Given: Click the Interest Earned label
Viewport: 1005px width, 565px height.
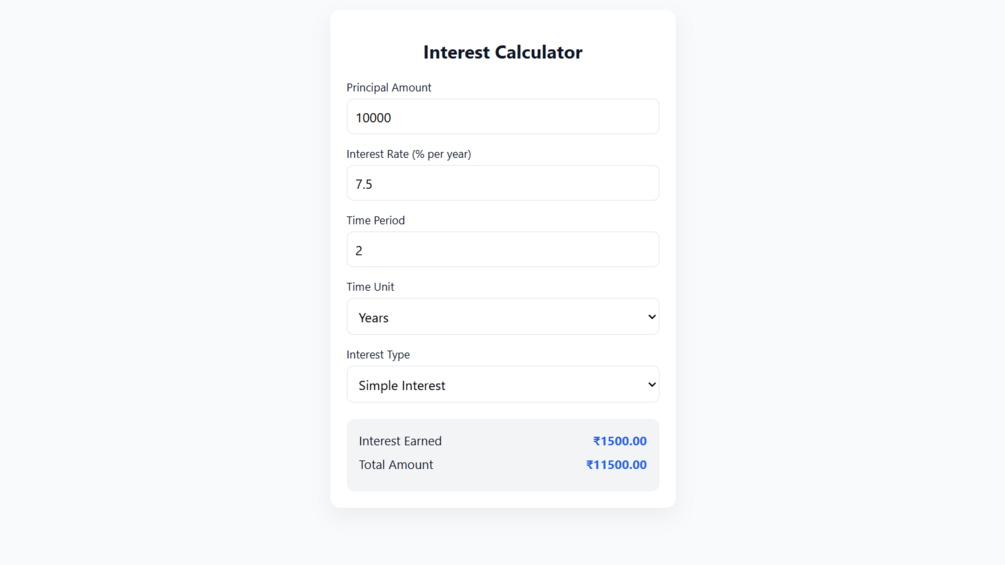Looking at the screenshot, I should click(400, 441).
